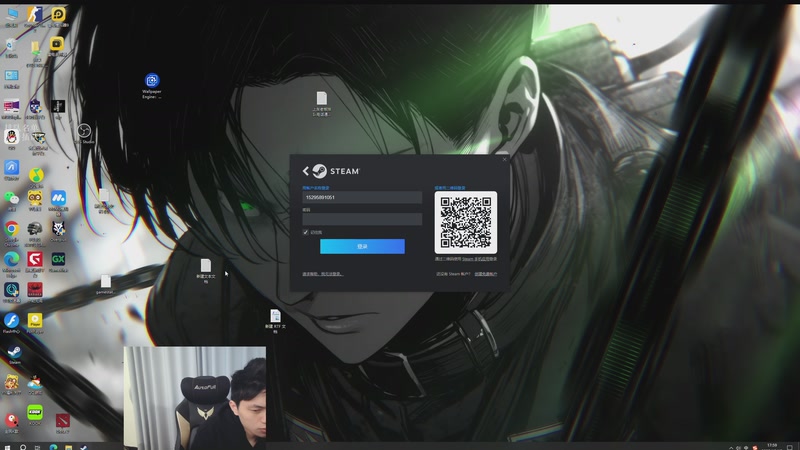Open the yellow PotPlayer desktop icon
Screen dimensions: 800x450
pos(35,323)
